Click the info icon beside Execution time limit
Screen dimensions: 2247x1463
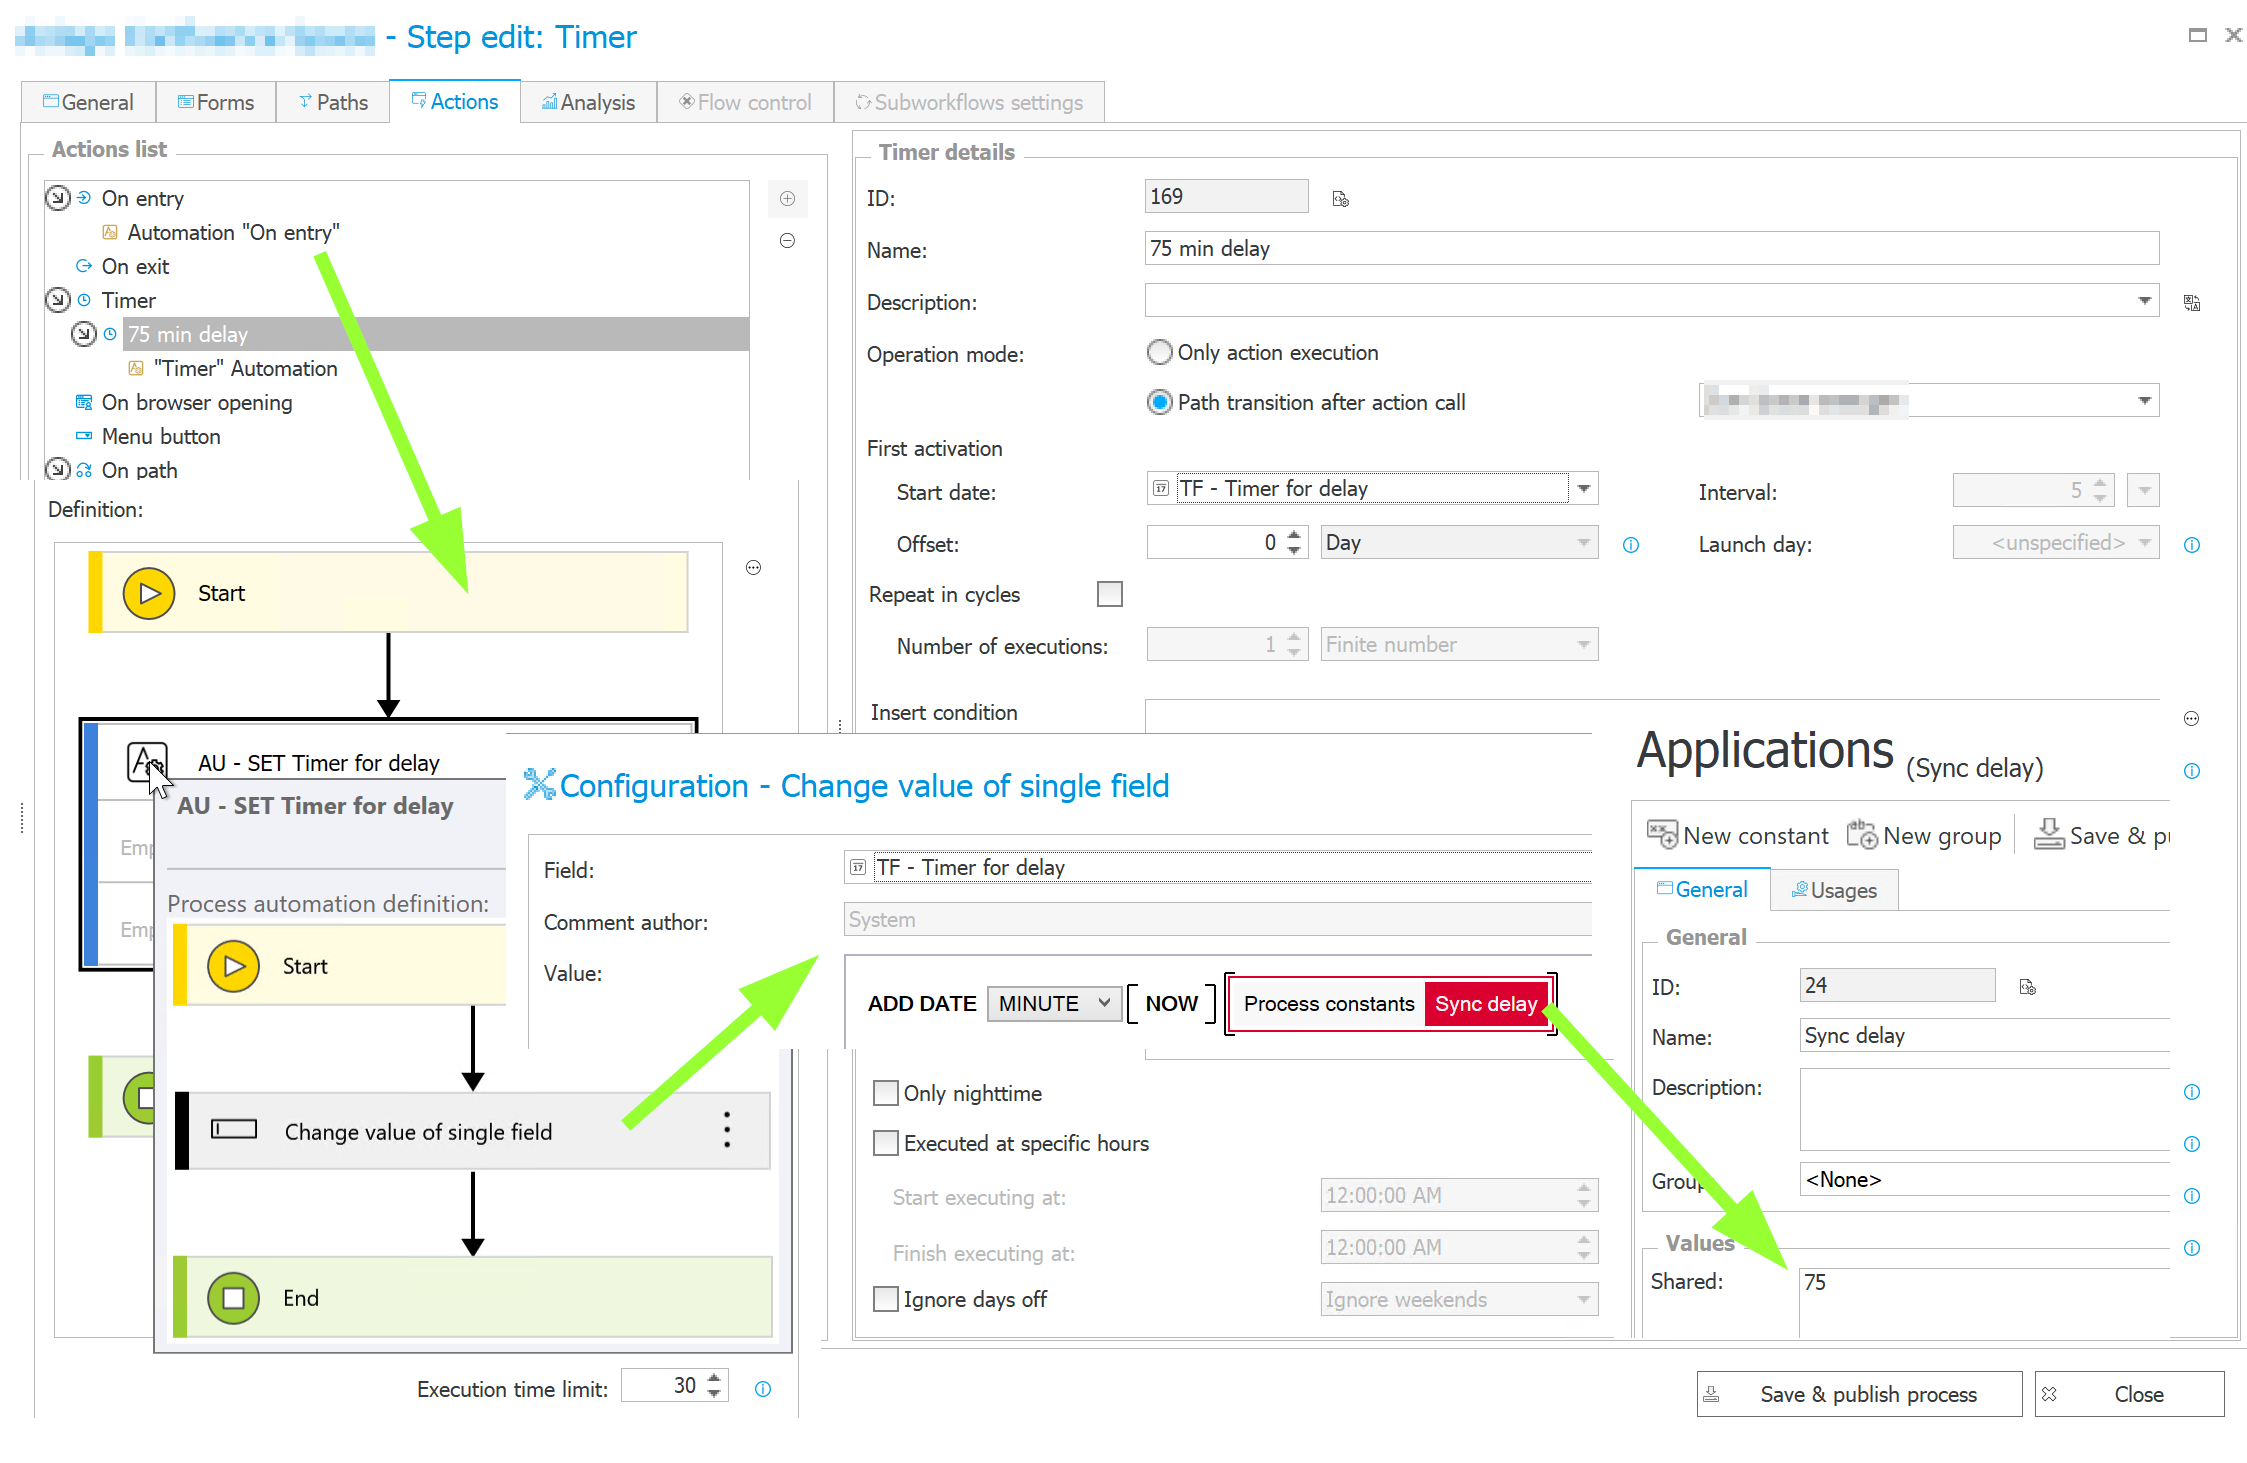[x=762, y=1389]
